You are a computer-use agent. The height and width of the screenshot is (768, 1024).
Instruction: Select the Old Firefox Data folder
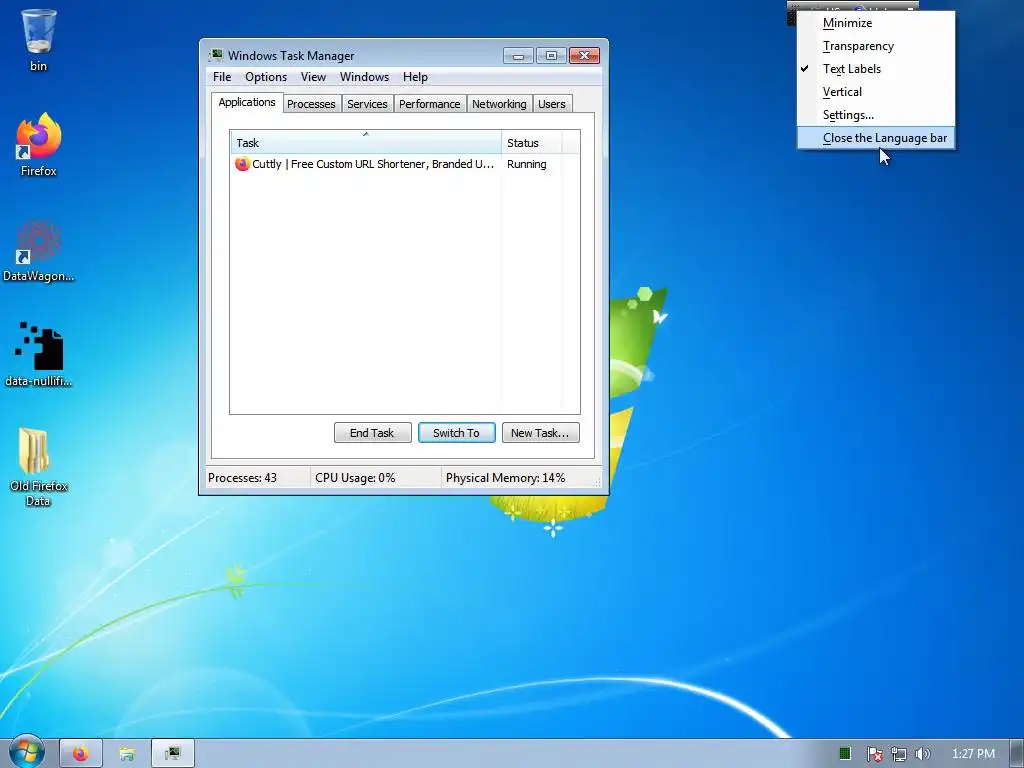[x=39, y=468]
